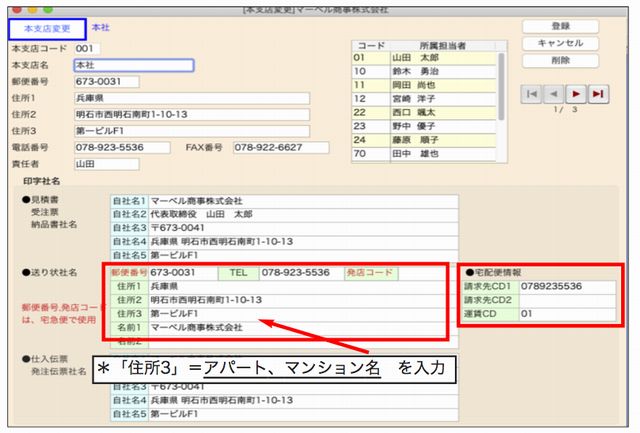640x433 pixels.
Task: Click the 本支店名 input field
Action: pos(132,65)
